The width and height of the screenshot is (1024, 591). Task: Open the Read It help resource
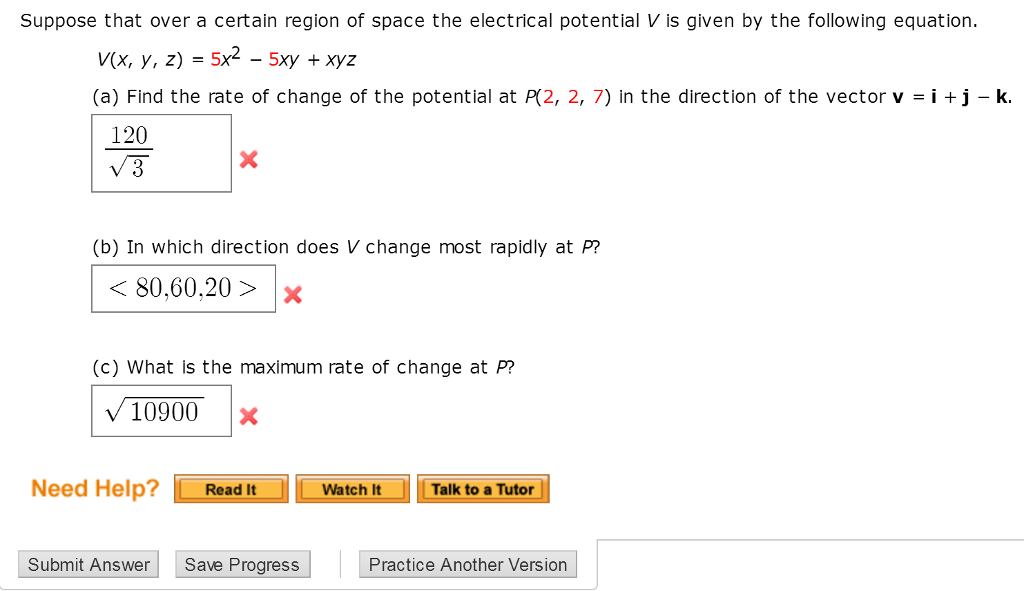(231, 489)
